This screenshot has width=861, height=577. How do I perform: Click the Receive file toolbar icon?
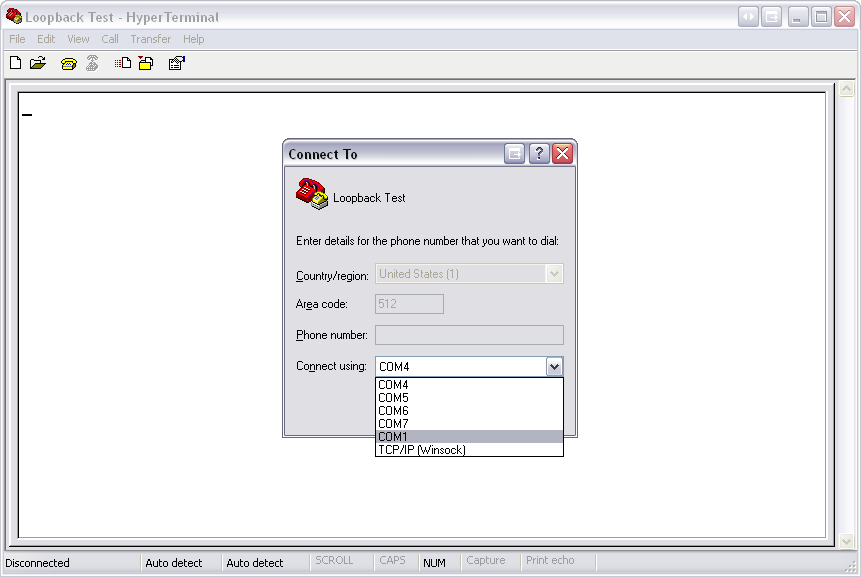[146, 63]
